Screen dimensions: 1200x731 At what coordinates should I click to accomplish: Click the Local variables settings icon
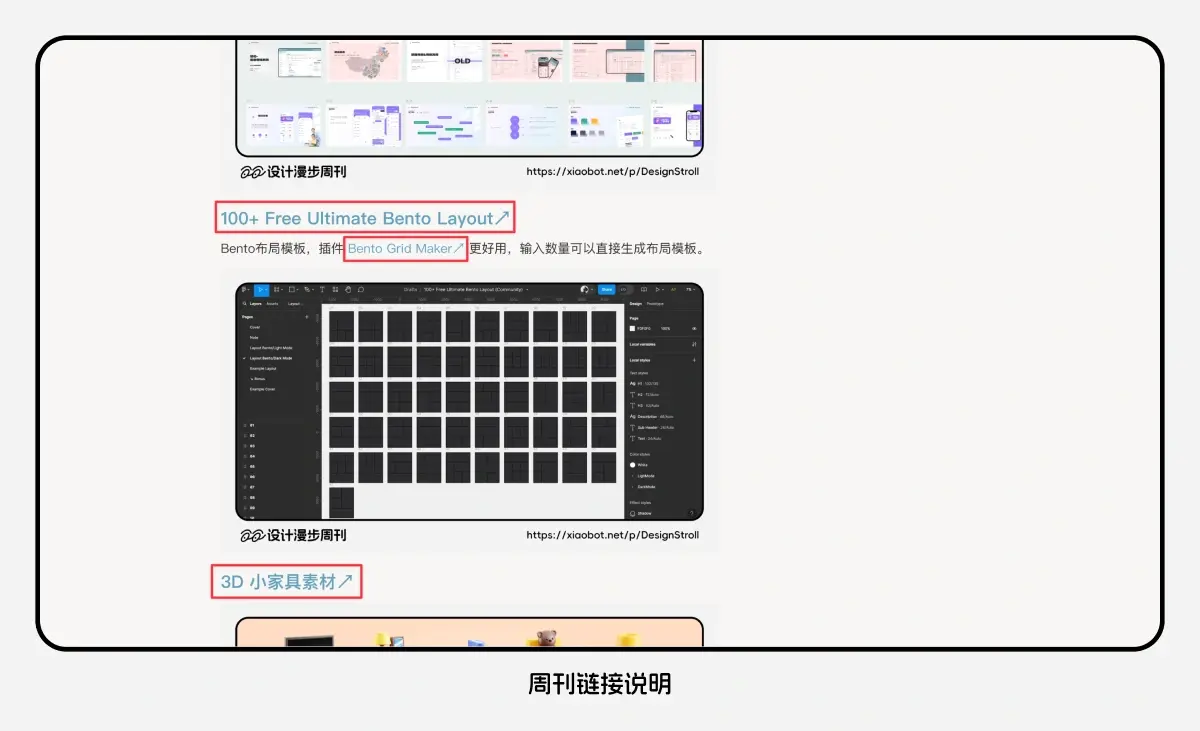click(694, 344)
